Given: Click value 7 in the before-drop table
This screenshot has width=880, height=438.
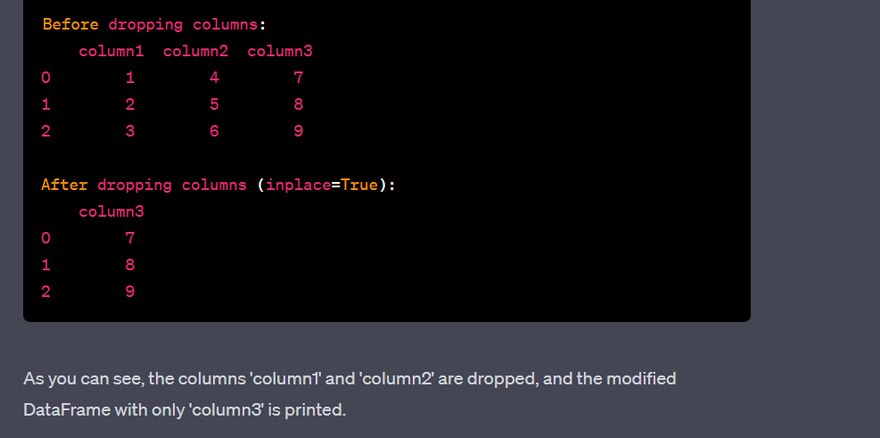Looking at the screenshot, I should [298, 78].
